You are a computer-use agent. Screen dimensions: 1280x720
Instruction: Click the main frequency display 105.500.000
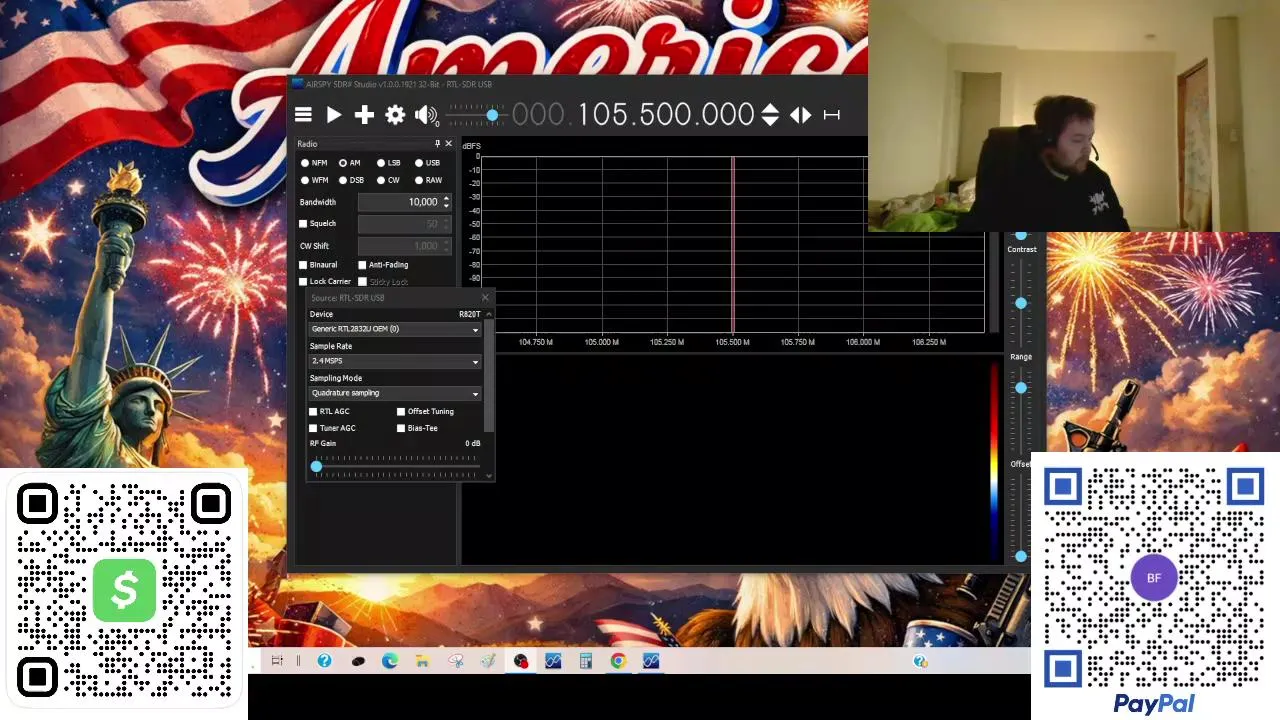pos(665,115)
